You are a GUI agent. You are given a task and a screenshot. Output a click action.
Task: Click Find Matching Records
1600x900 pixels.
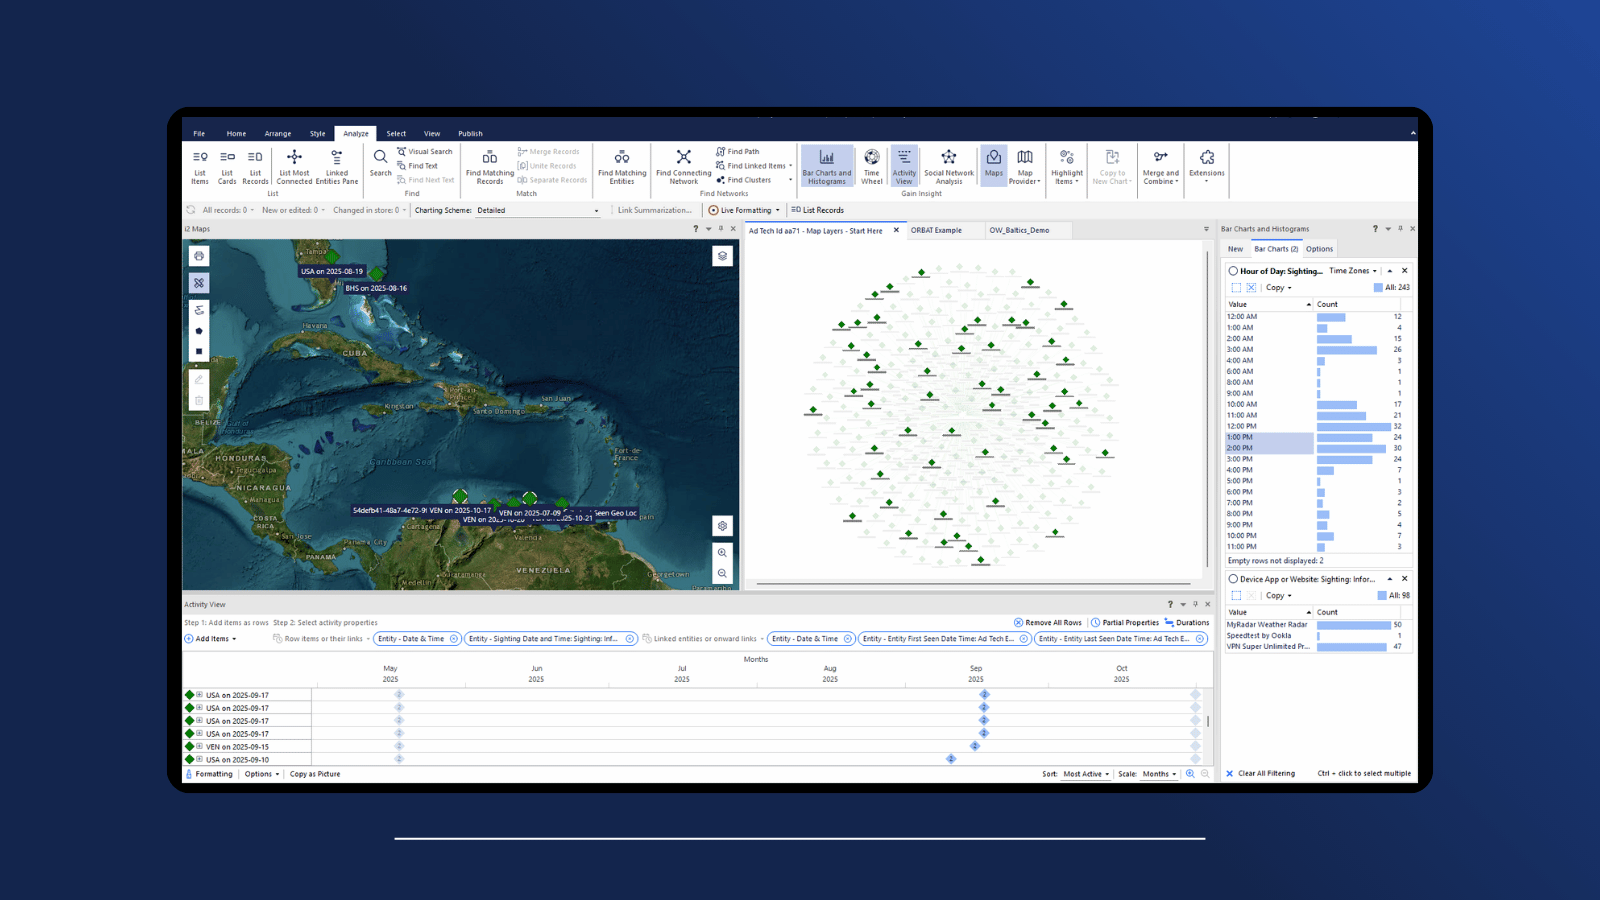coord(490,167)
